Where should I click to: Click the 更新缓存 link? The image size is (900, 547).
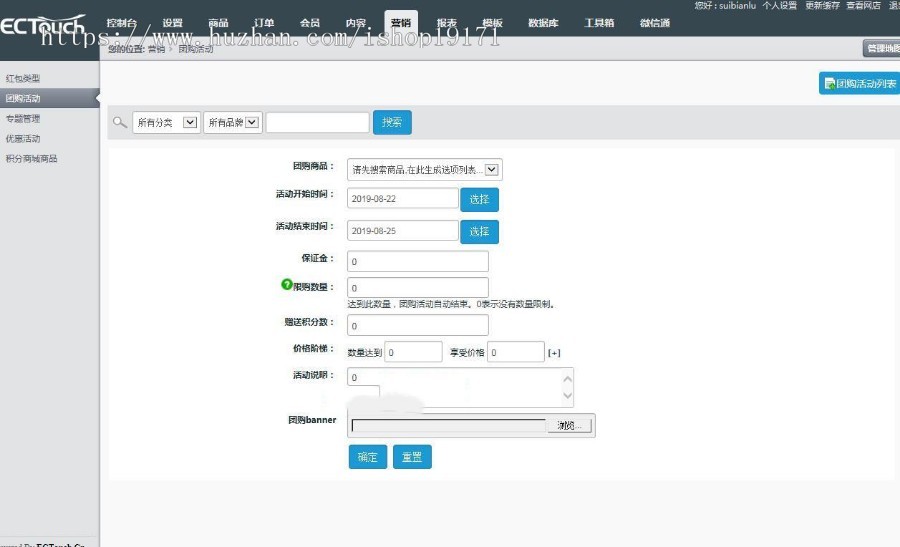click(x=823, y=5)
